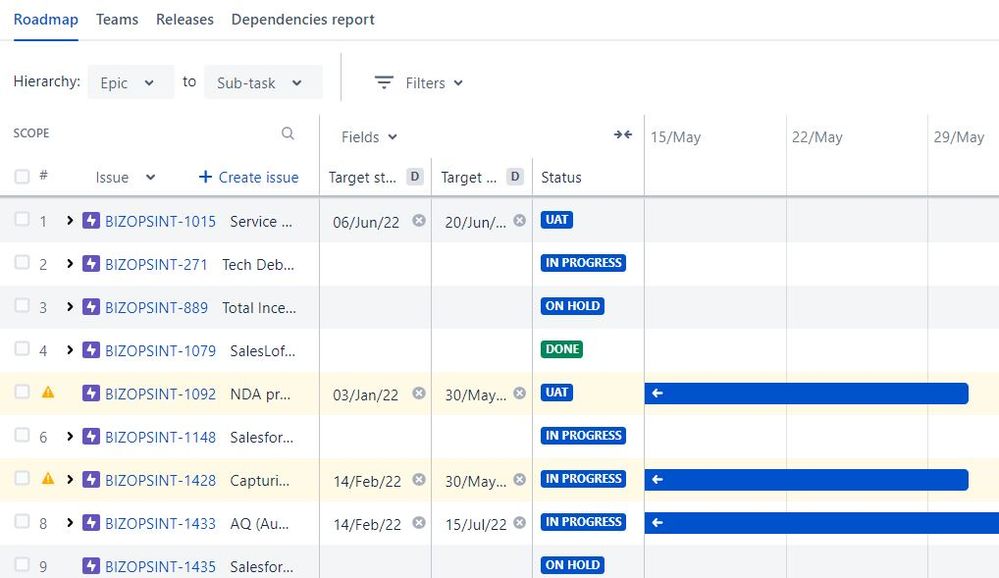This screenshot has height=578, width=999.
Task: Click the Create issue button
Action: click(x=248, y=177)
